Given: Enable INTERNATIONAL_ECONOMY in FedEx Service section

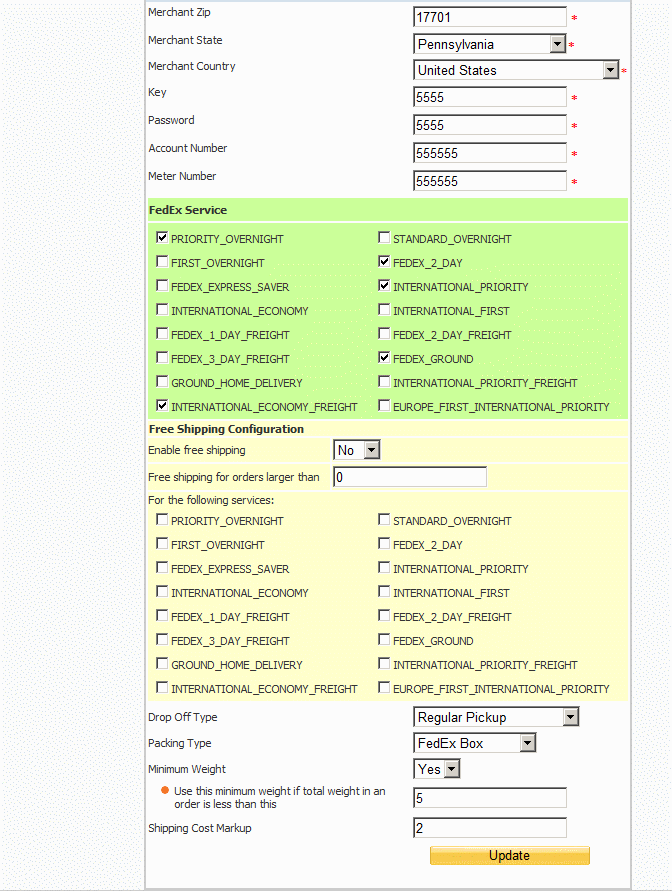Looking at the screenshot, I should pyautogui.click(x=162, y=310).
